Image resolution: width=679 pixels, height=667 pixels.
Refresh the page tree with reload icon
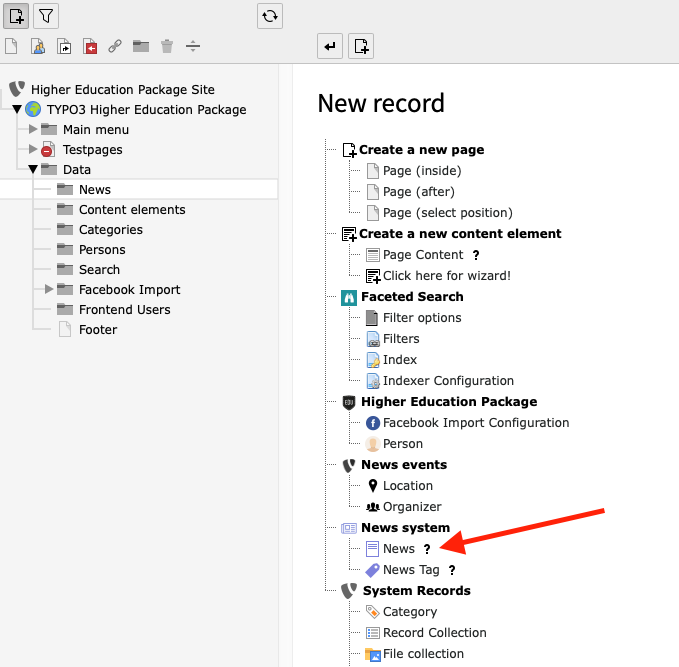[269, 16]
